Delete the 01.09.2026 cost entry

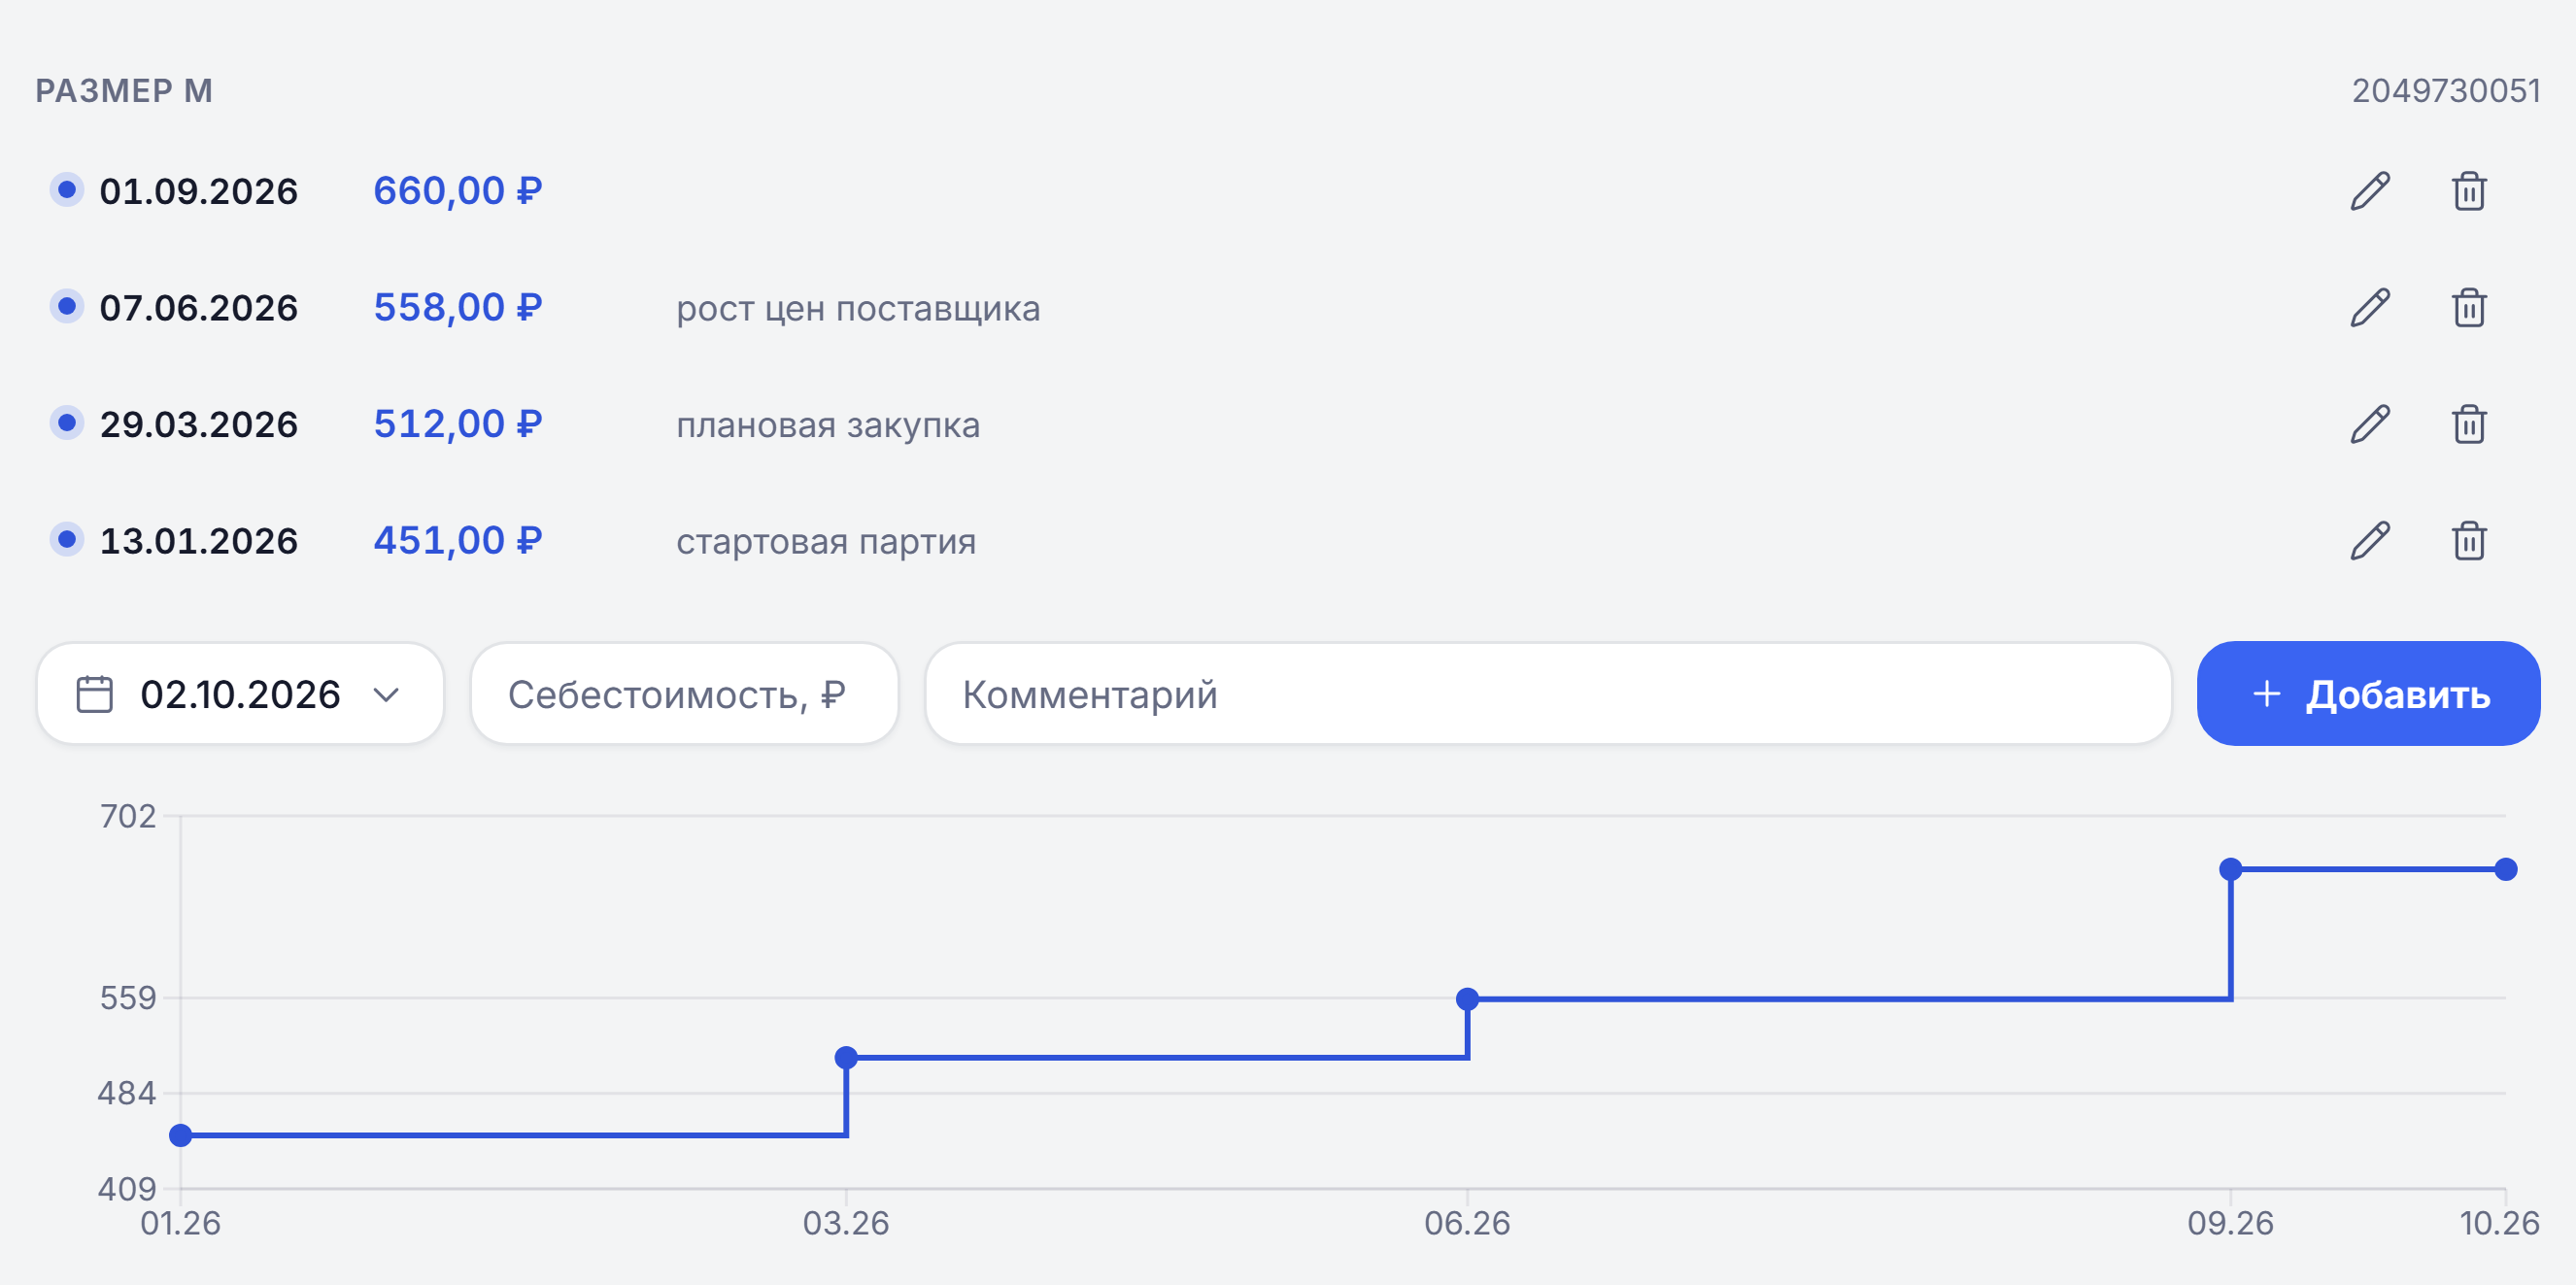pyautogui.click(x=2468, y=191)
